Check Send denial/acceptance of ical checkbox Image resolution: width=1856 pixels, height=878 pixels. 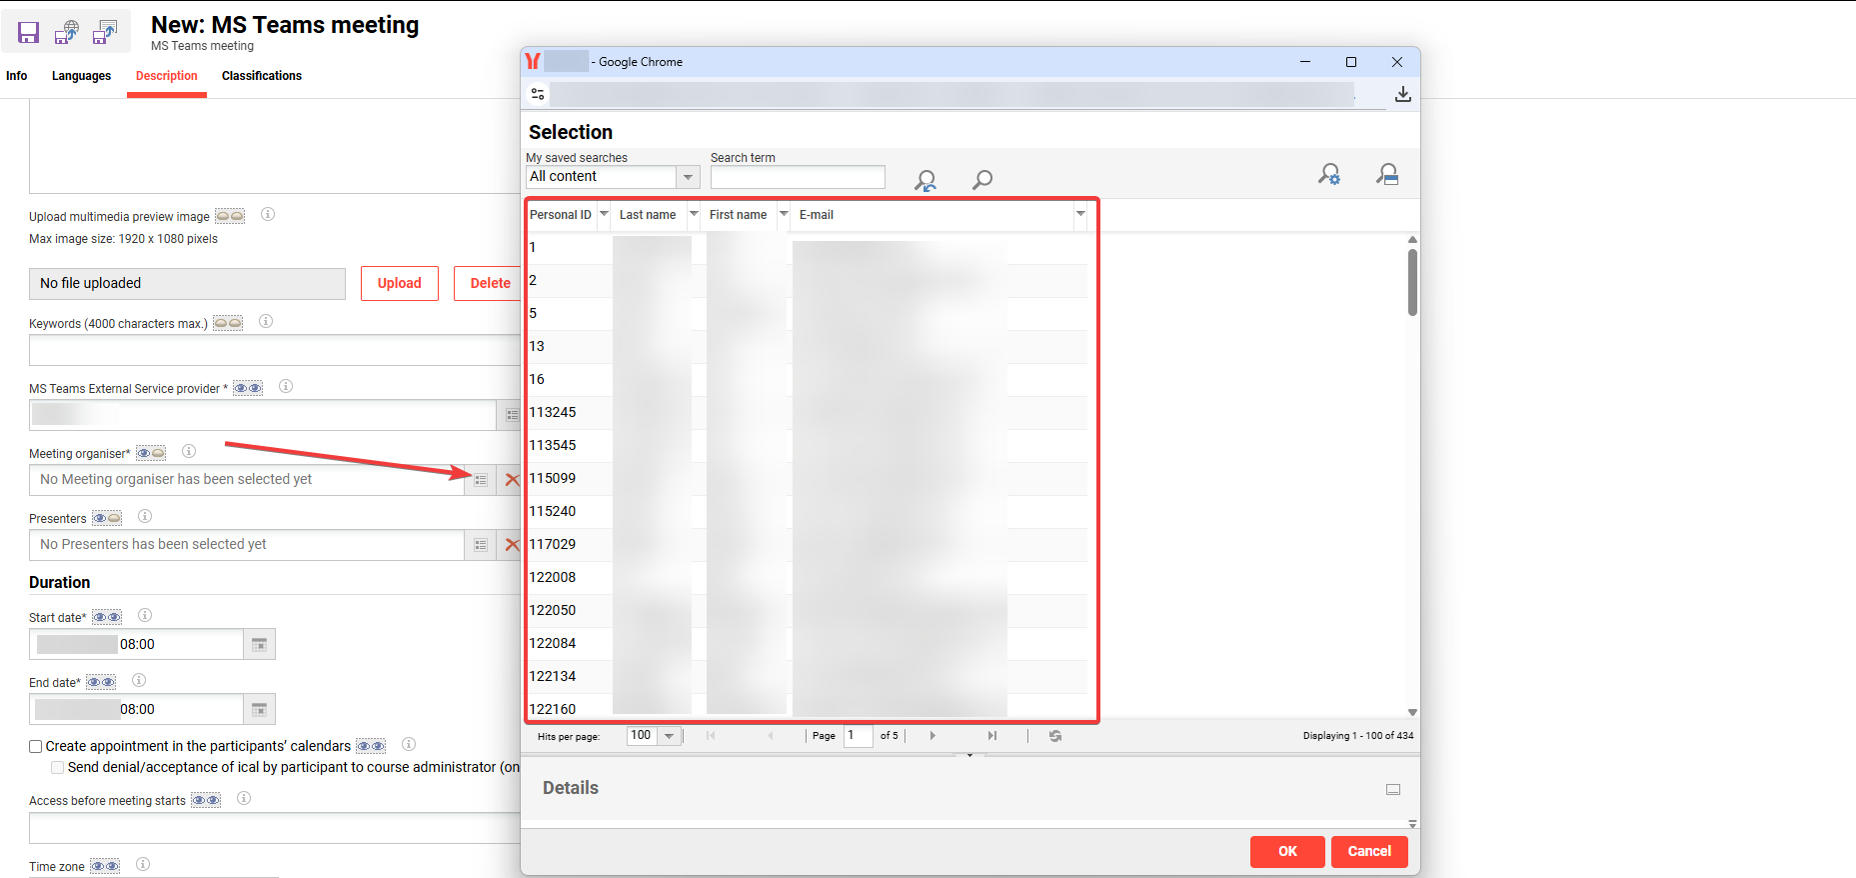click(x=58, y=767)
